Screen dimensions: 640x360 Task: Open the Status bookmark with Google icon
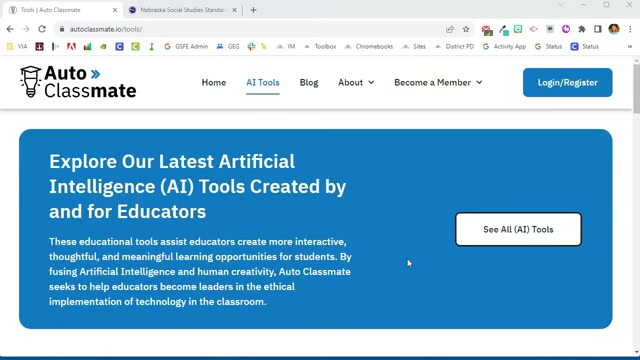549,47
